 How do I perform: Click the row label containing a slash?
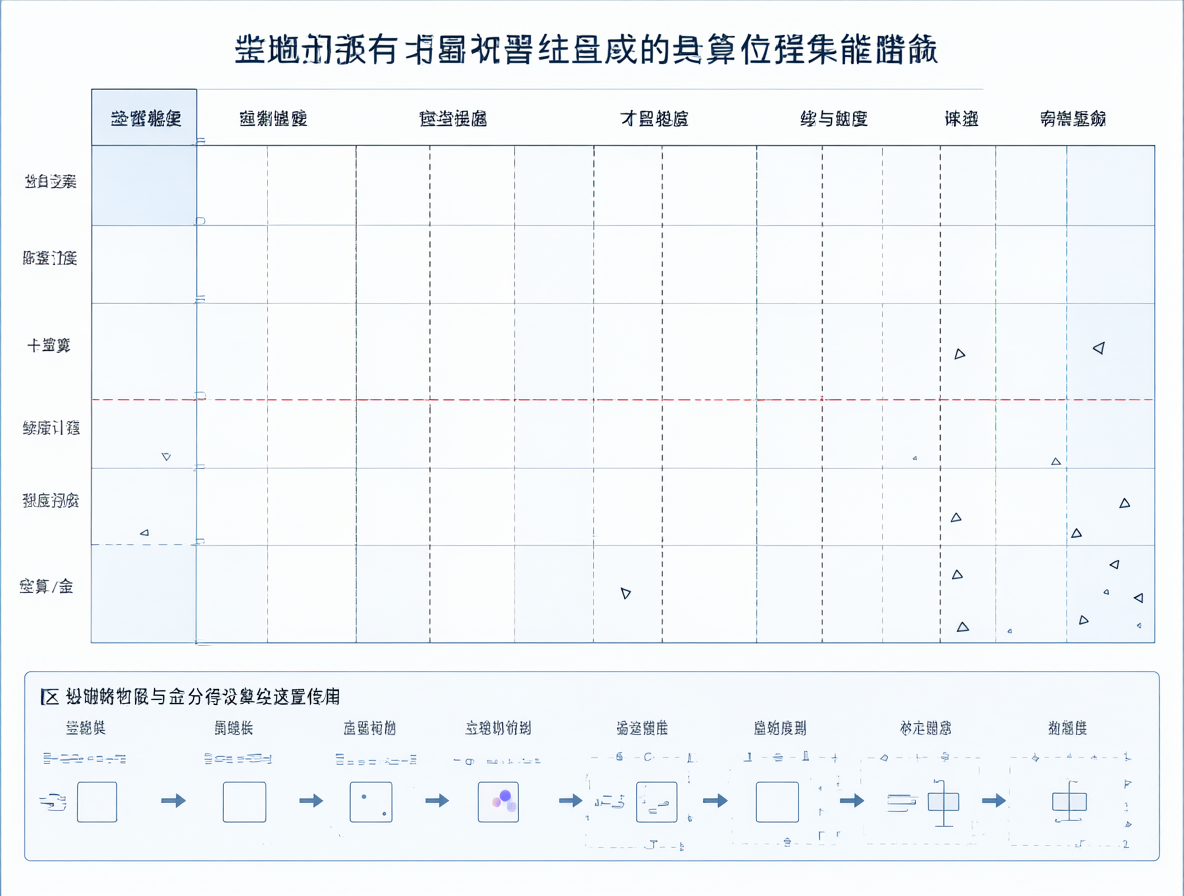click(x=46, y=587)
